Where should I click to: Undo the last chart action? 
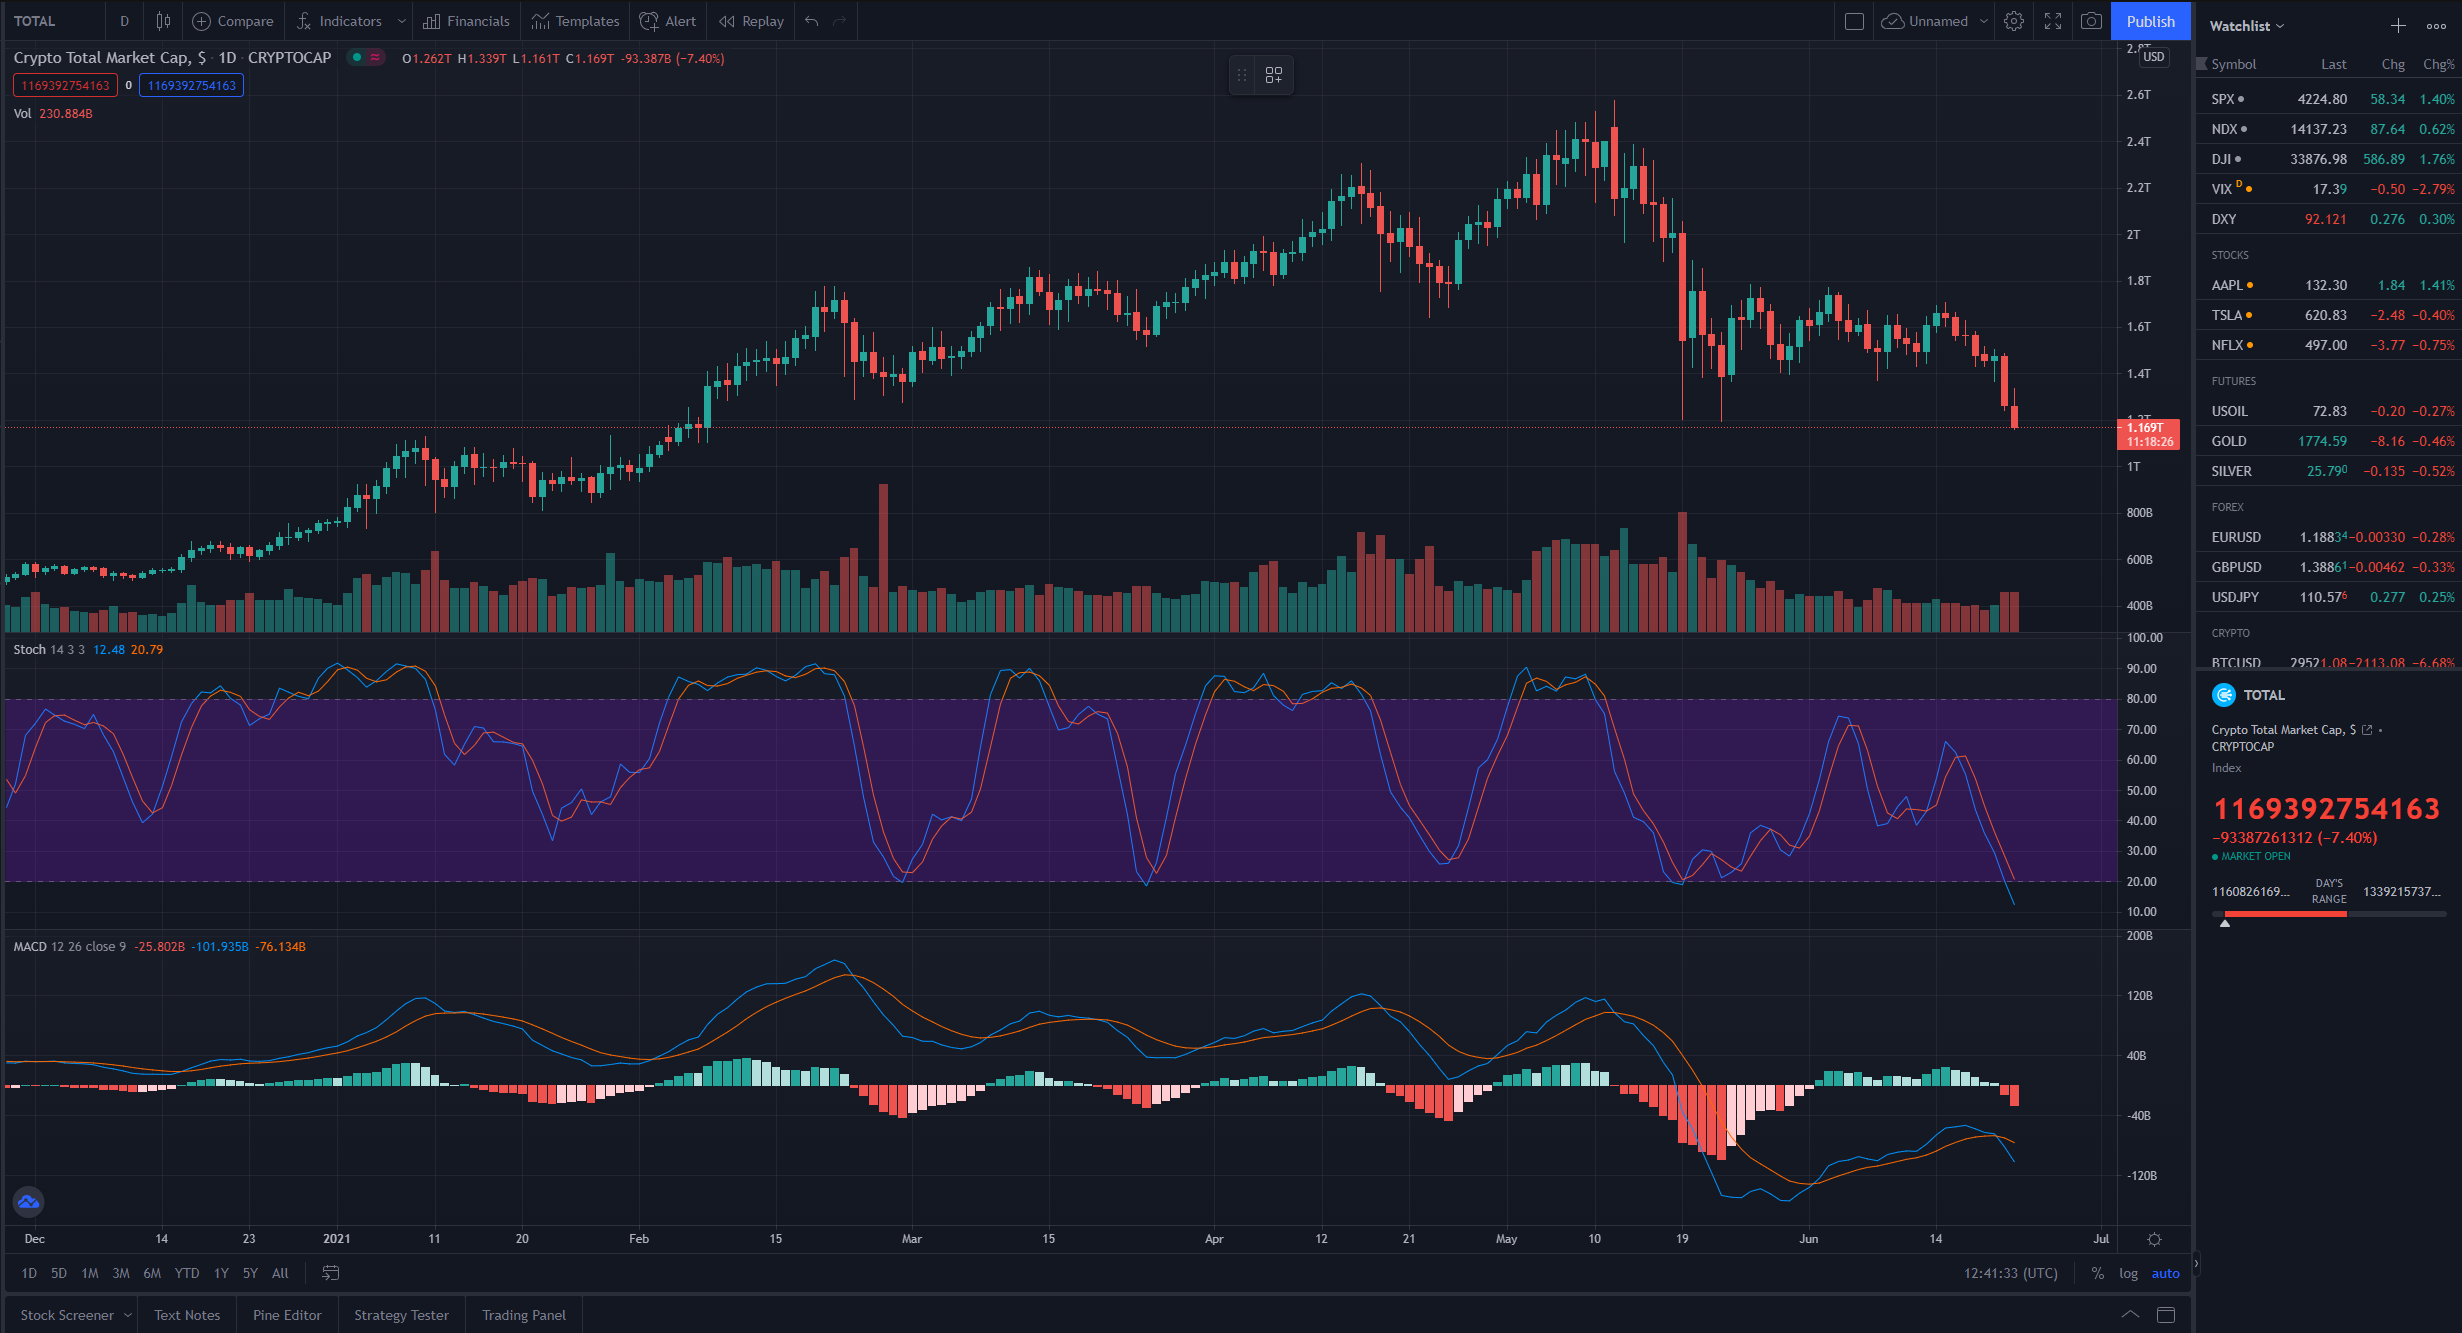812,21
